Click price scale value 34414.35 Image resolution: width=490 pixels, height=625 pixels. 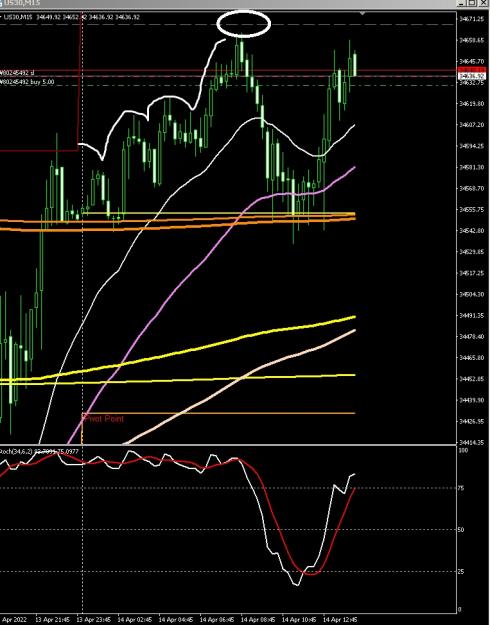(472, 442)
